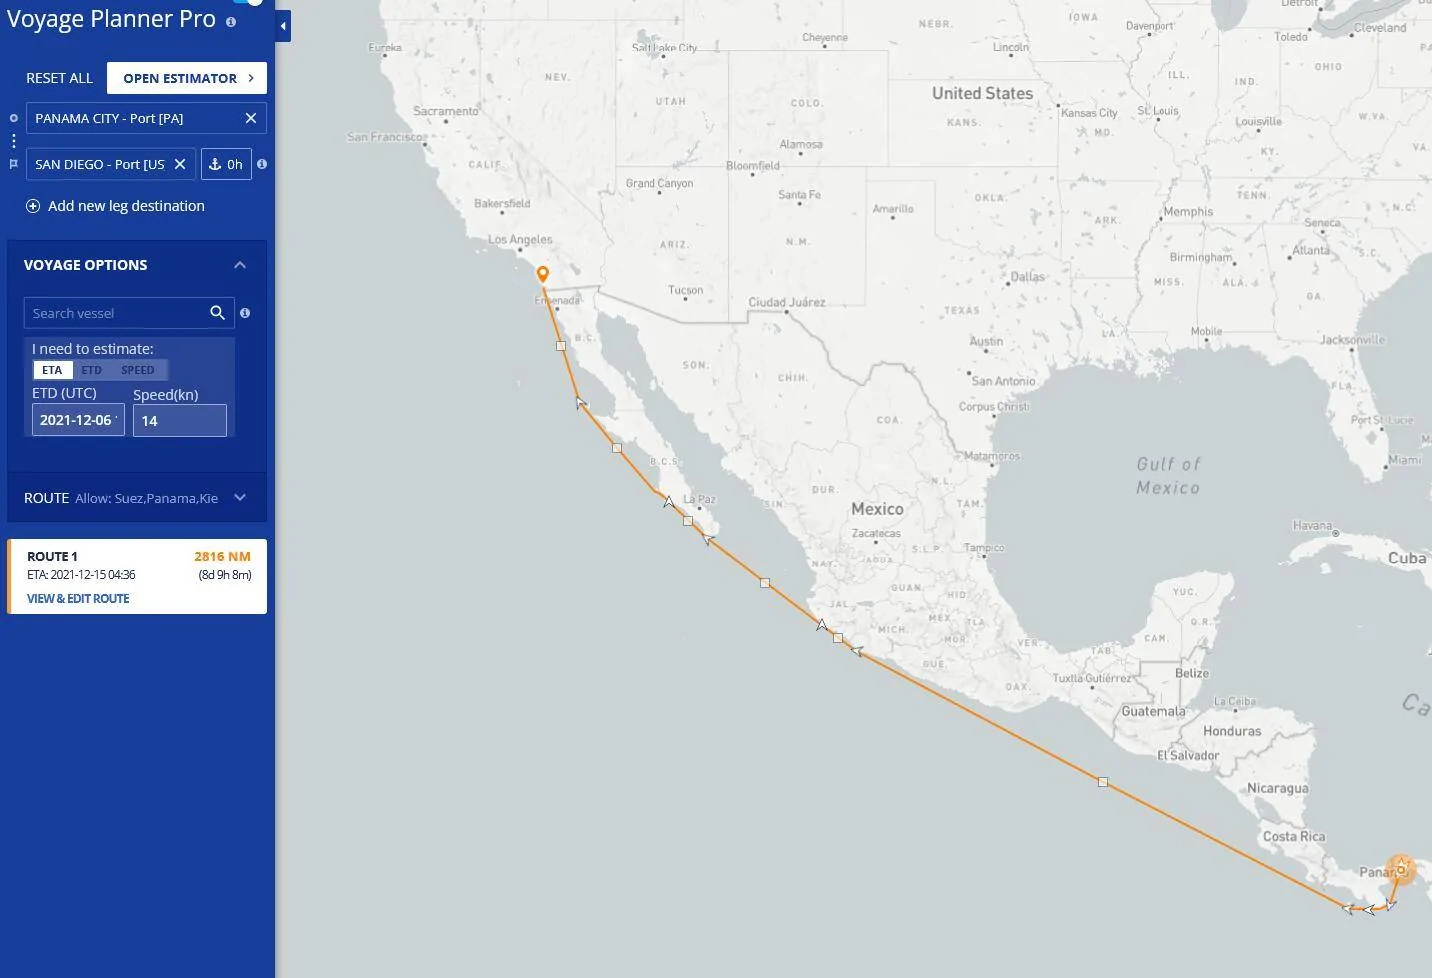Click the Speed(kn) field showing 14
This screenshot has width=1432, height=978.
(x=180, y=420)
